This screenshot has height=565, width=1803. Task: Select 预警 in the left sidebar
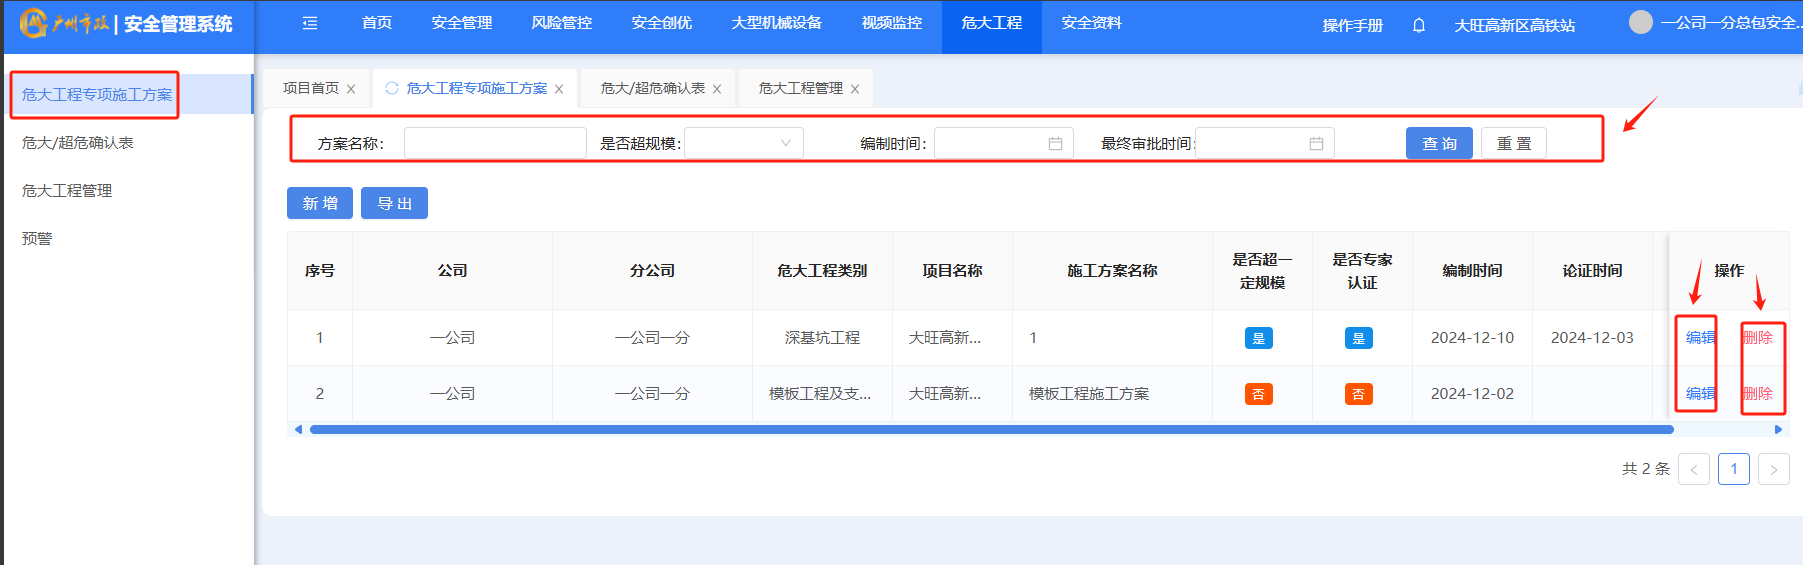[37, 238]
